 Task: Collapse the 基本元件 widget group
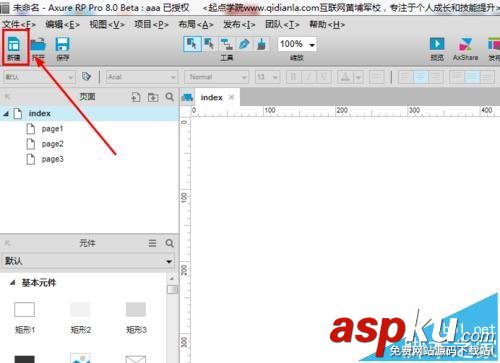[13, 283]
